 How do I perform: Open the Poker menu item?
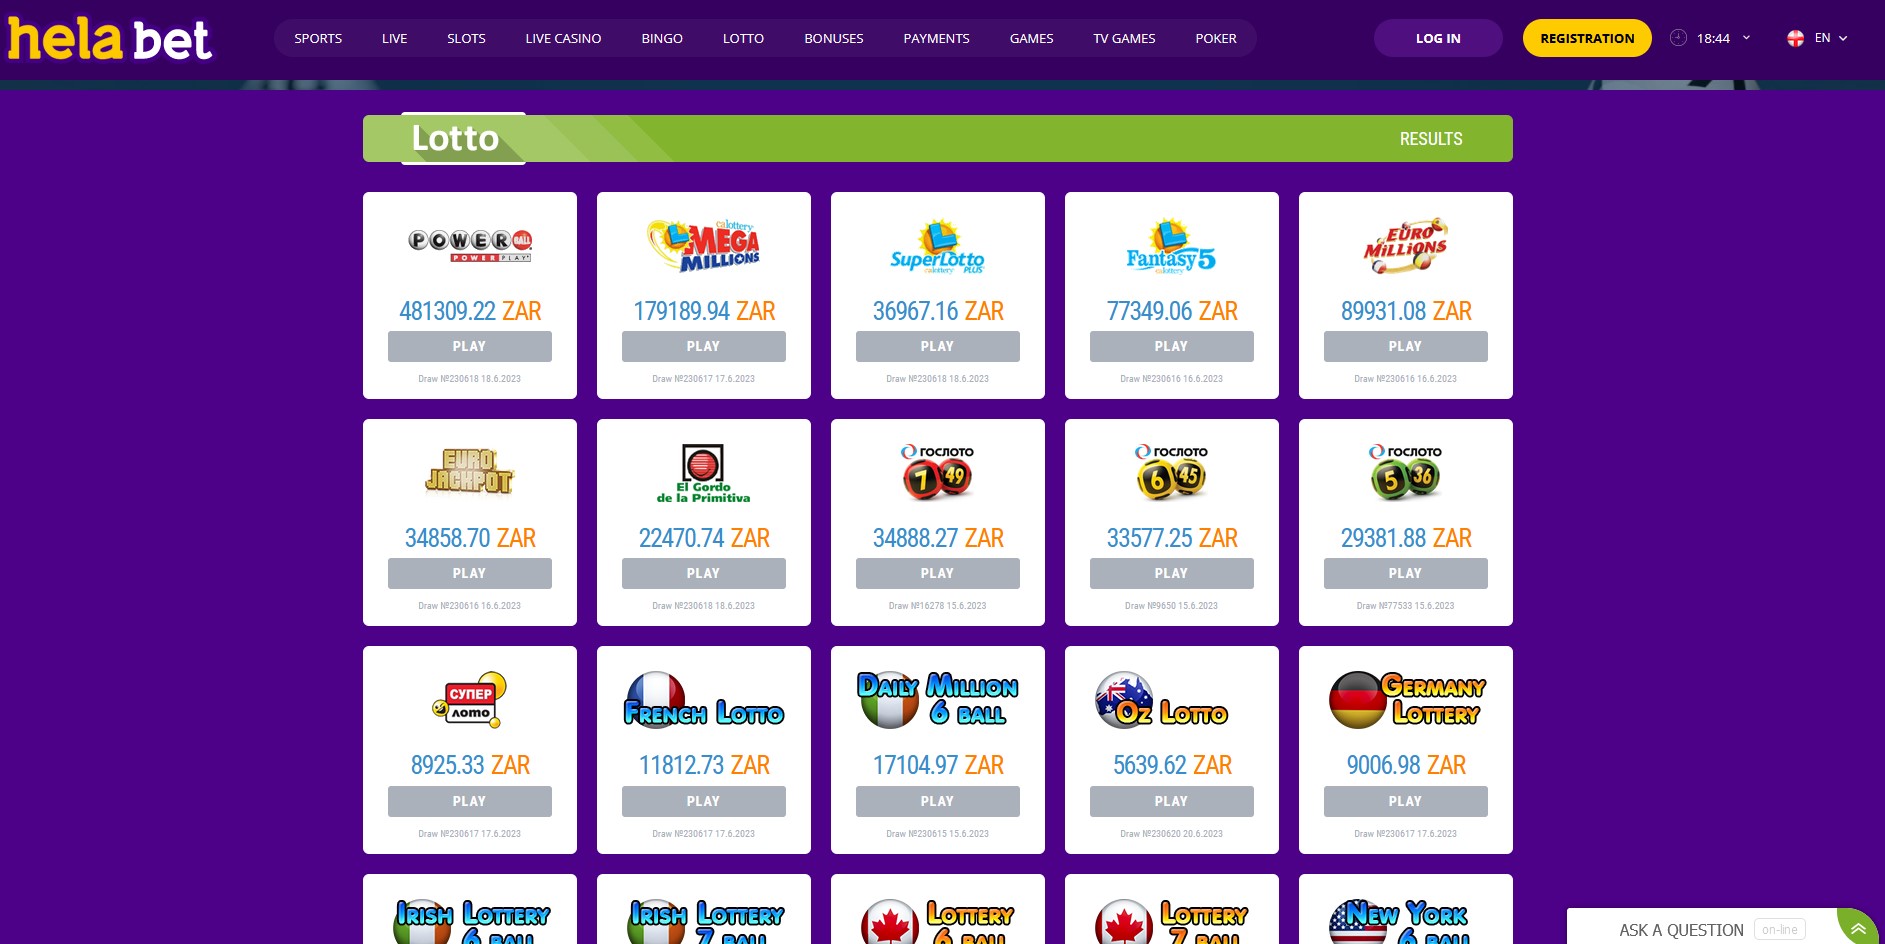pos(1216,38)
